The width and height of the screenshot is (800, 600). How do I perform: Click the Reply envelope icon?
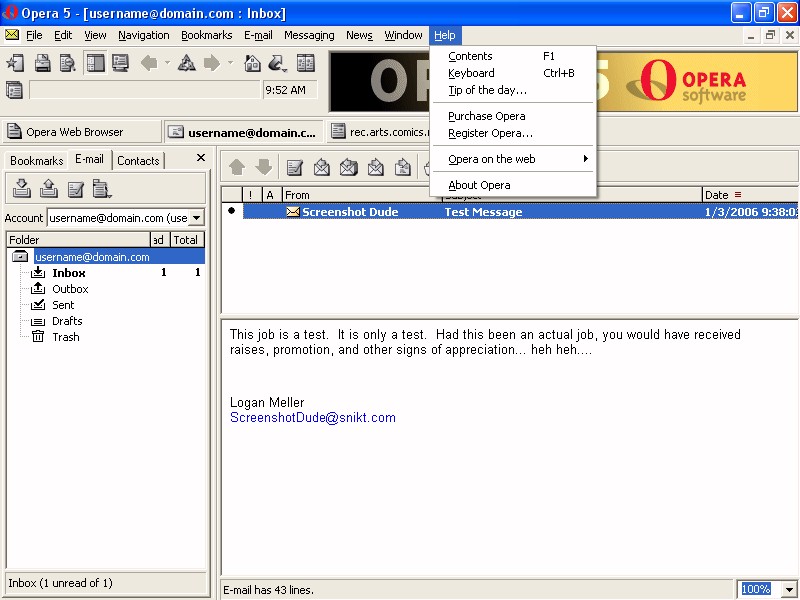click(x=322, y=167)
